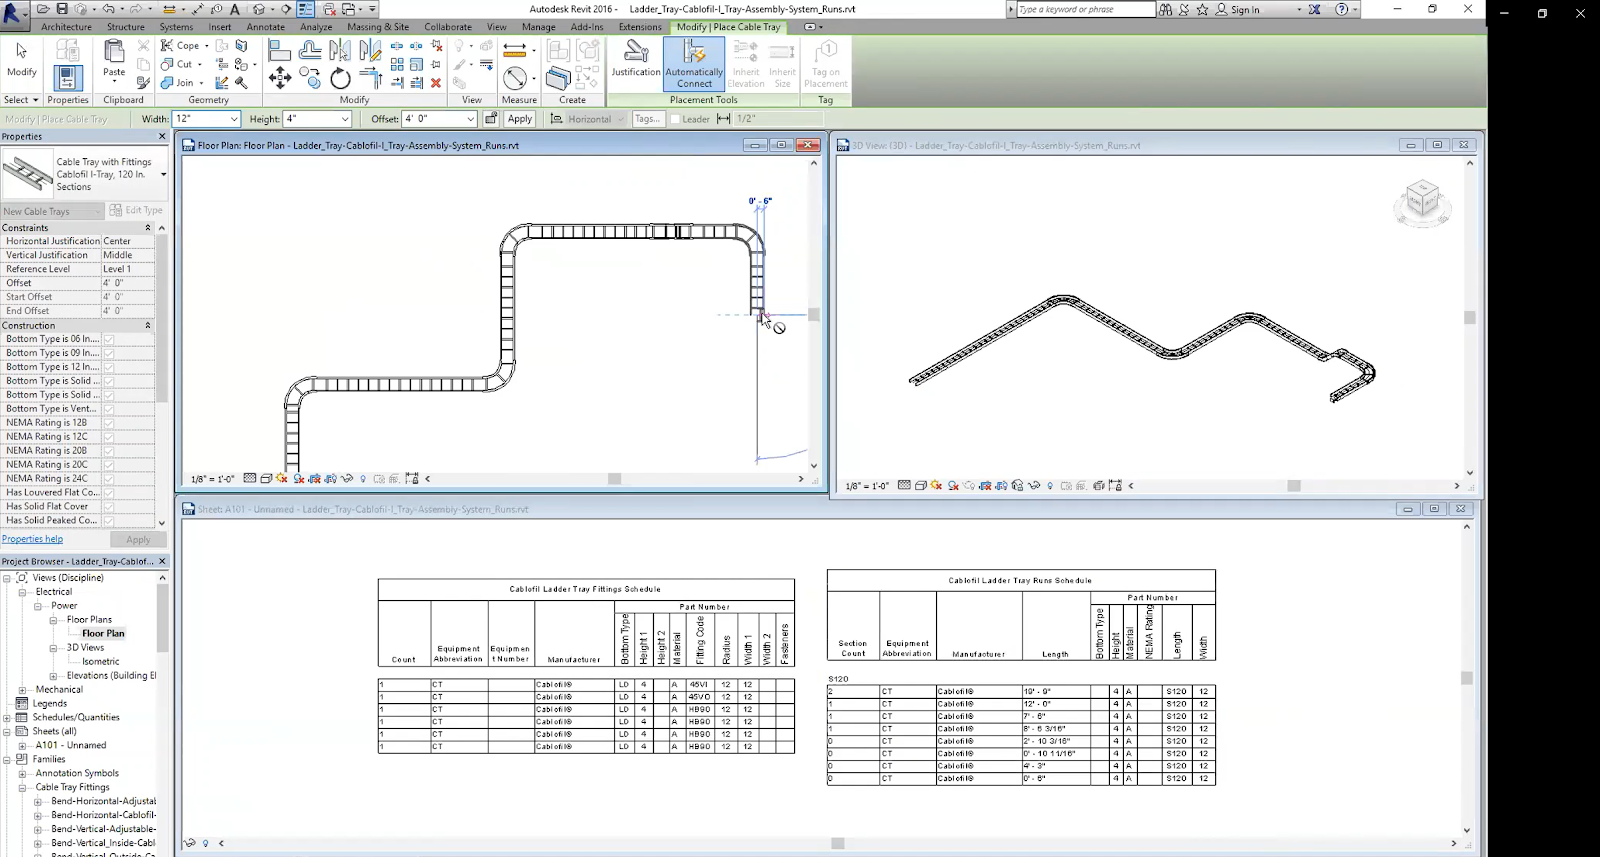
Task: Switch to the Annotate ribbon tab
Action: click(265, 27)
